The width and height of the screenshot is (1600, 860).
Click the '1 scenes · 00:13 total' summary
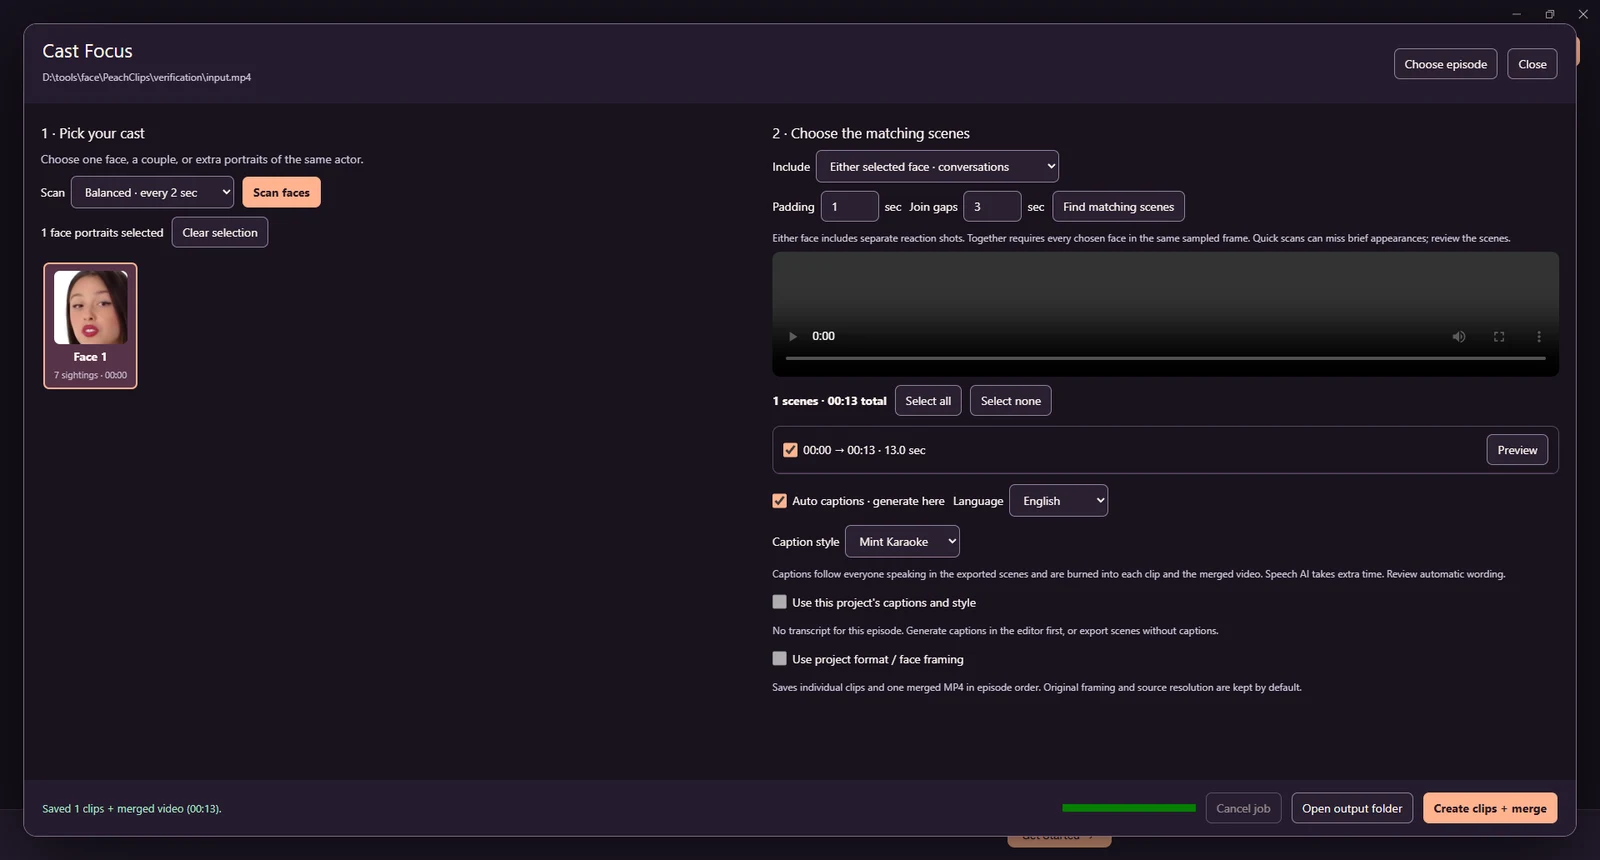tap(829, 401)
